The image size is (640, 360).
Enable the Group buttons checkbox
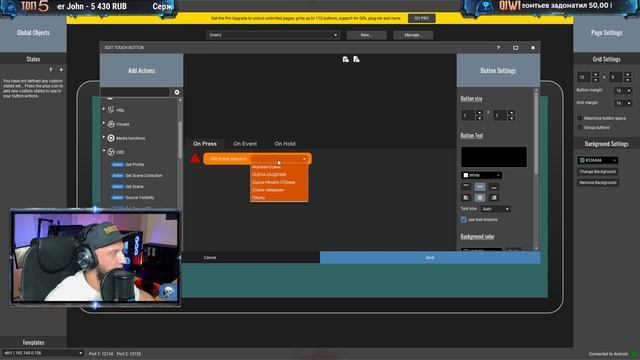click(580, 127)
